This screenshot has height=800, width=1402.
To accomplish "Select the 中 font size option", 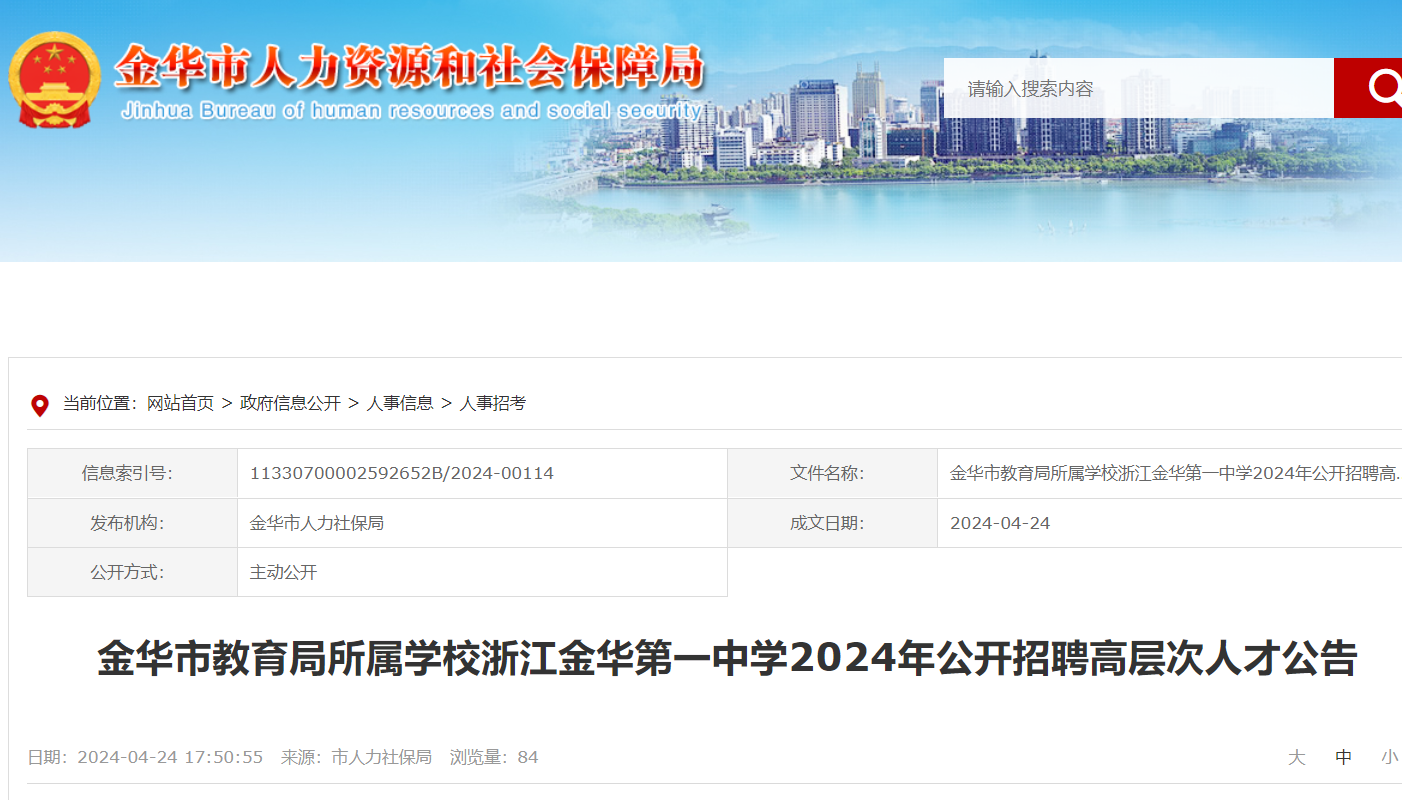I will click(x=1343, y=757).
